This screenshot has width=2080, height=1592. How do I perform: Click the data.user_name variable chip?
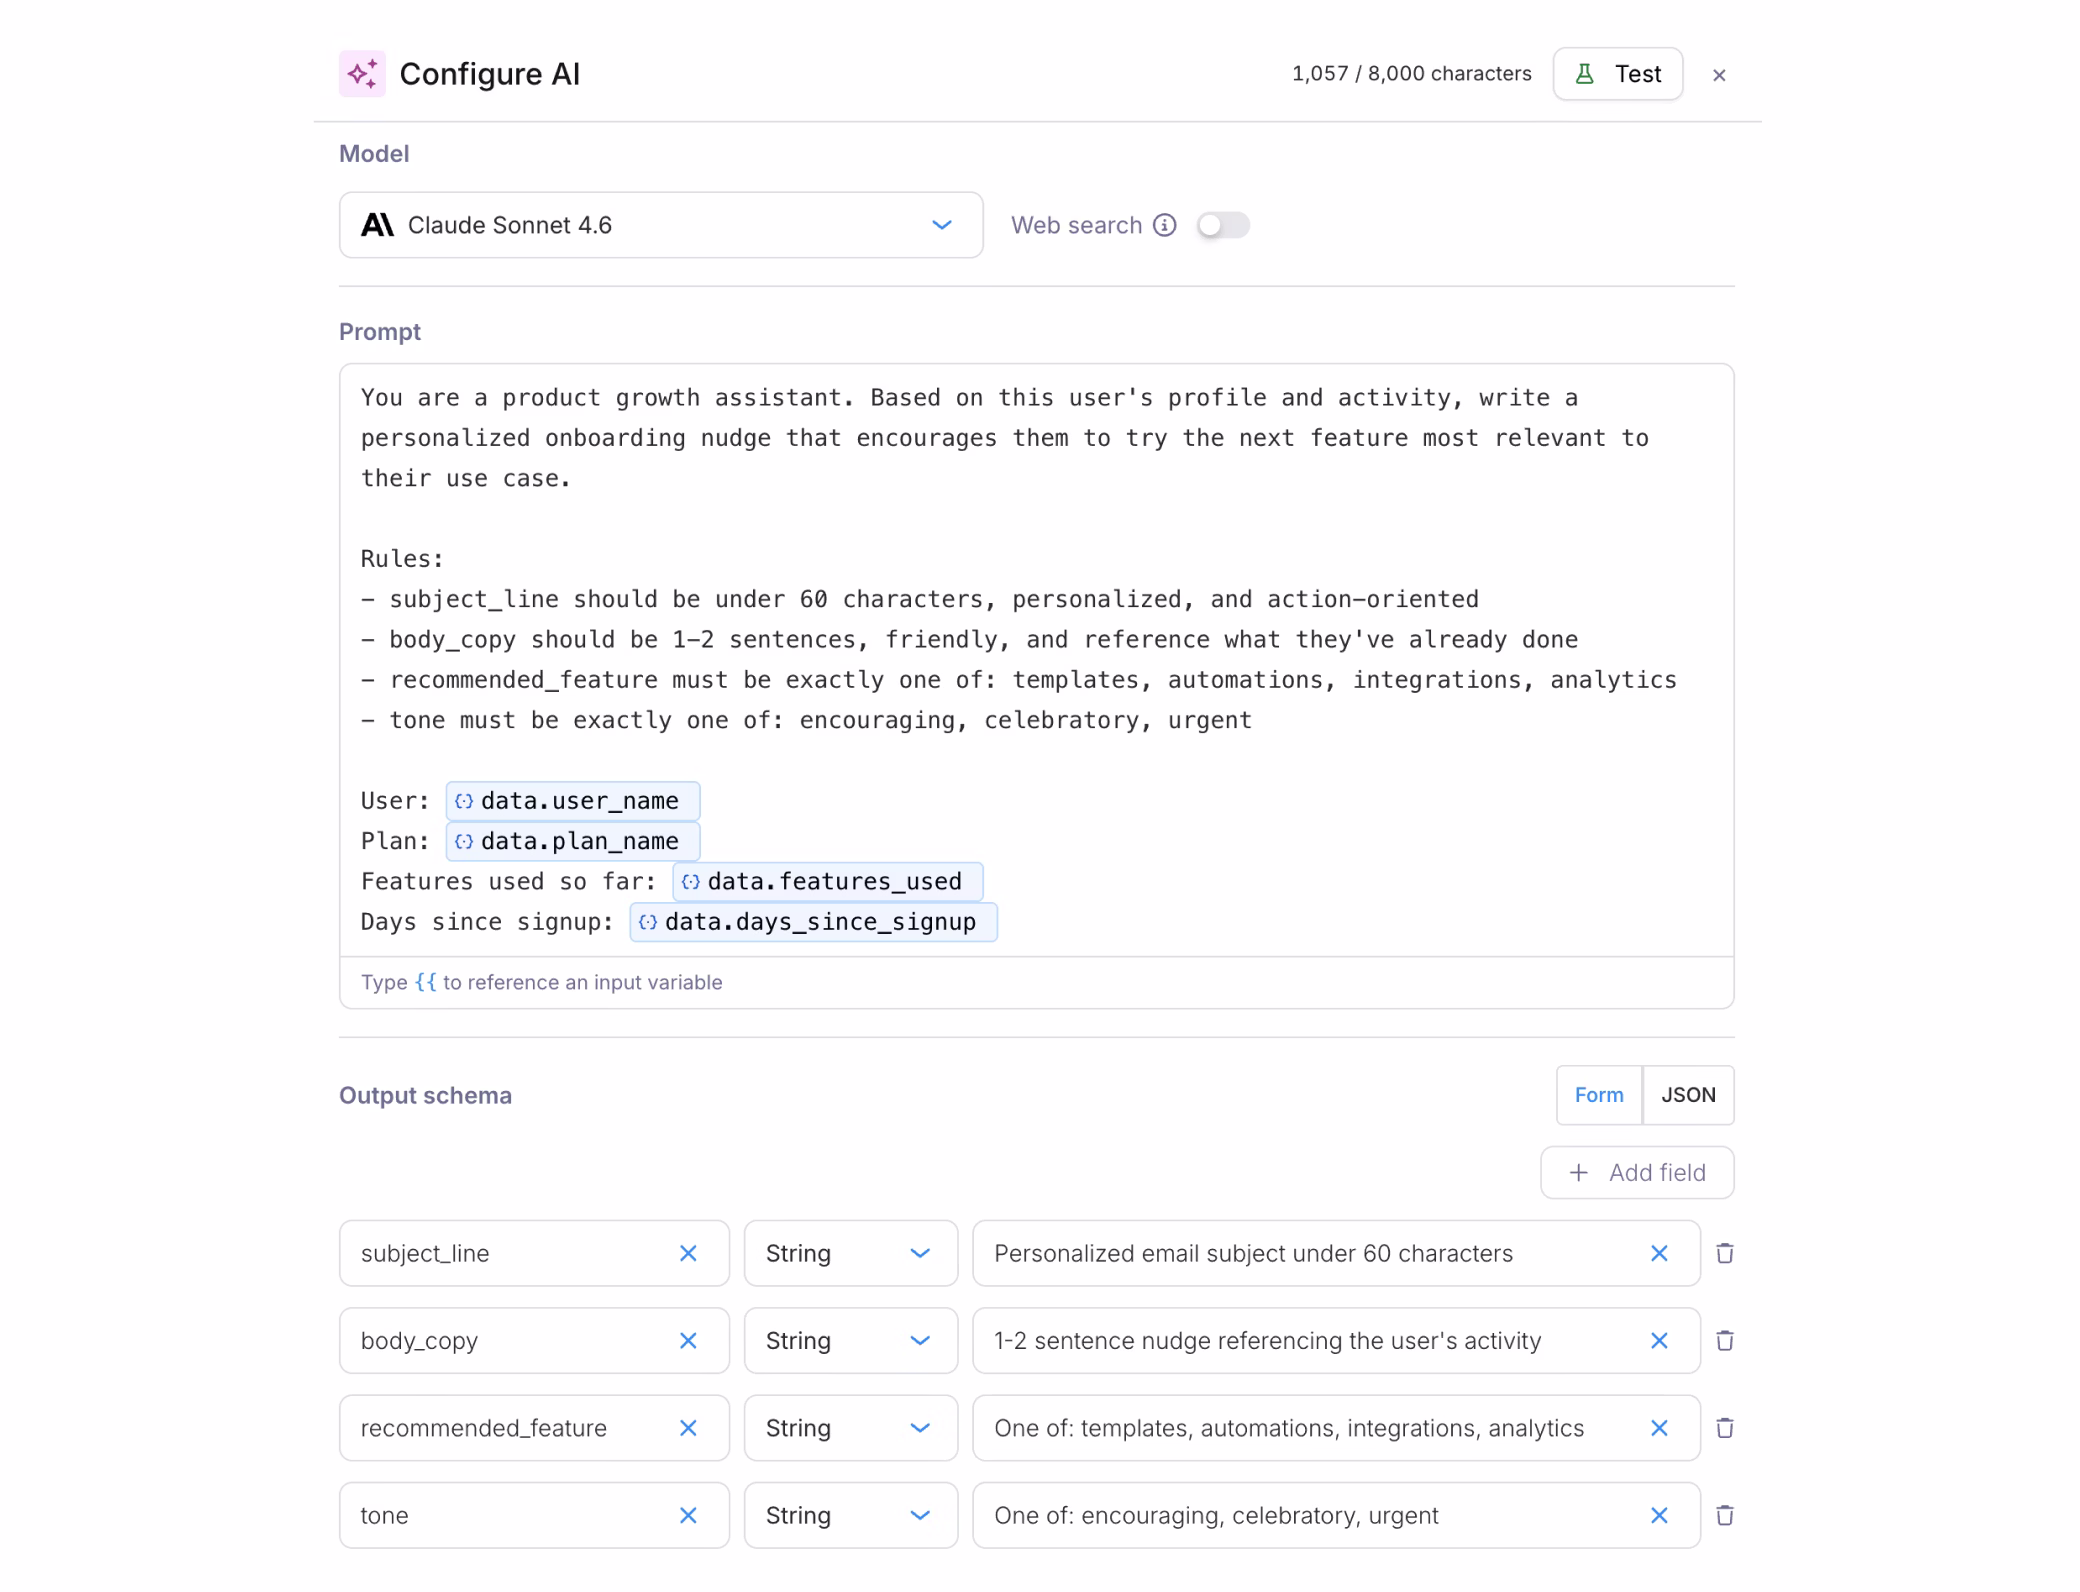tap(573, 801)
